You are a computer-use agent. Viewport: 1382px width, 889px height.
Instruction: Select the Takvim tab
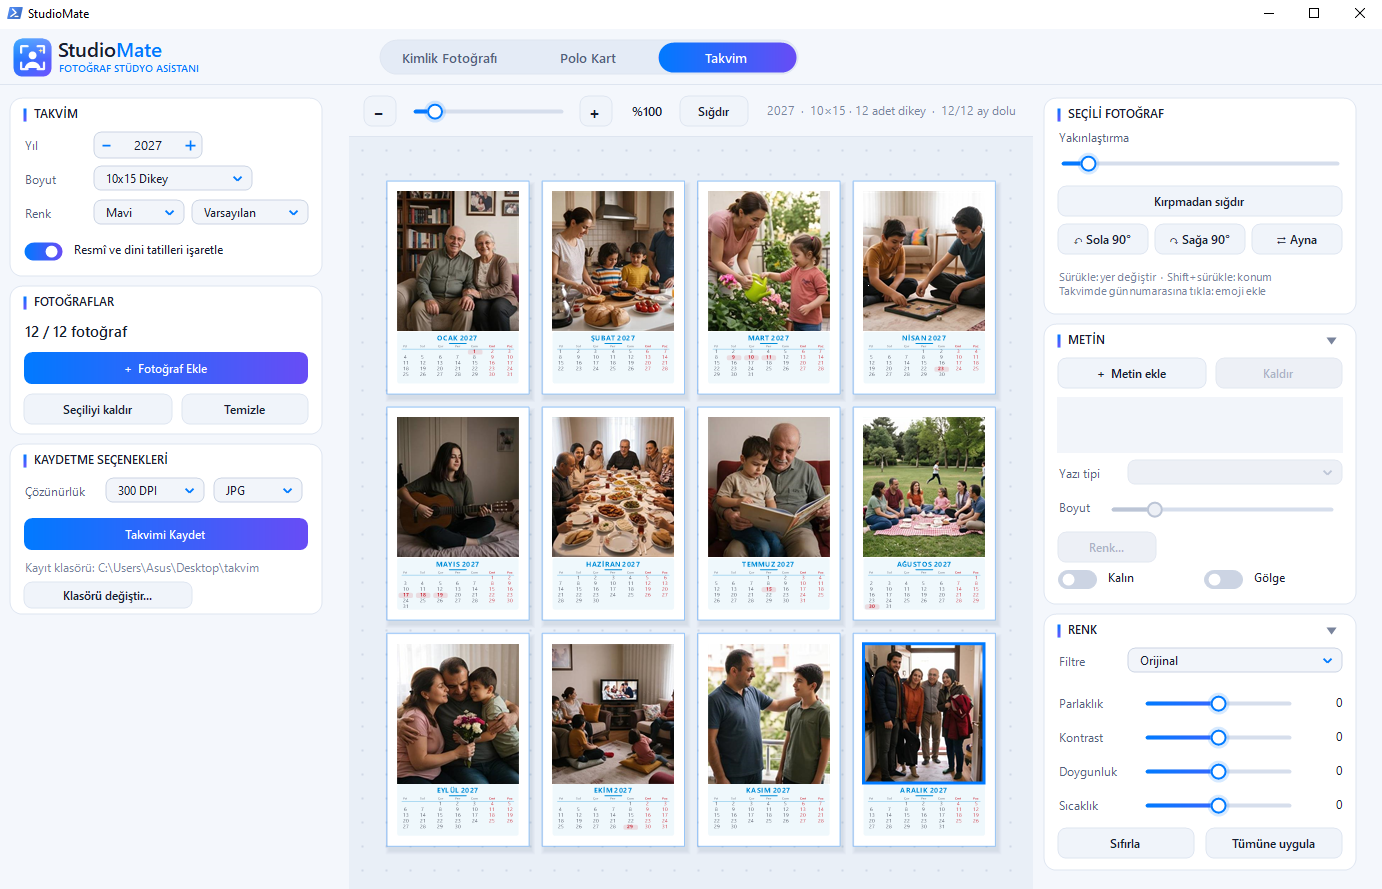(727, 58)
